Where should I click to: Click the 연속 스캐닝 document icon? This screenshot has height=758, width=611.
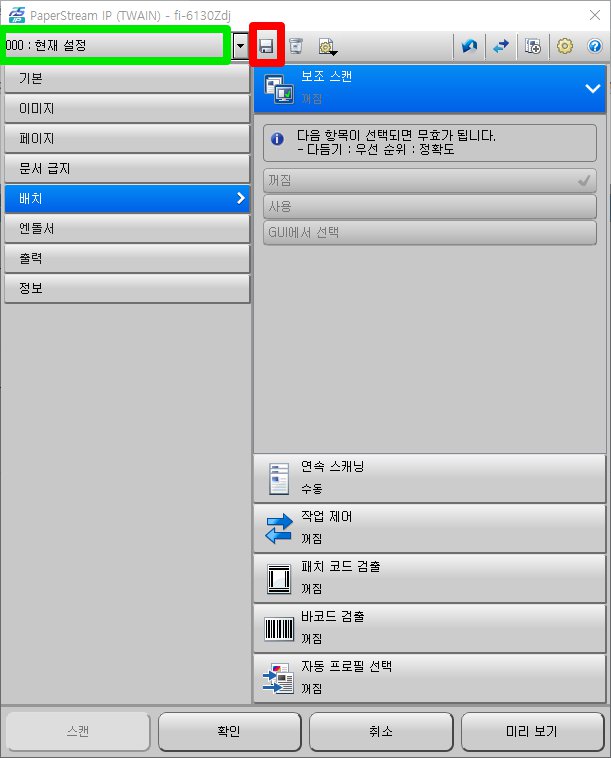click(279, 478)
